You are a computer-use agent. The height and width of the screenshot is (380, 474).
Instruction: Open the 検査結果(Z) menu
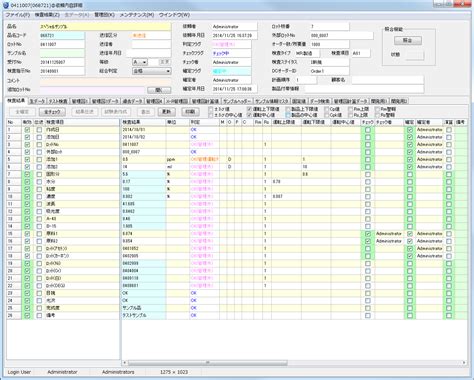coord(47,15)
